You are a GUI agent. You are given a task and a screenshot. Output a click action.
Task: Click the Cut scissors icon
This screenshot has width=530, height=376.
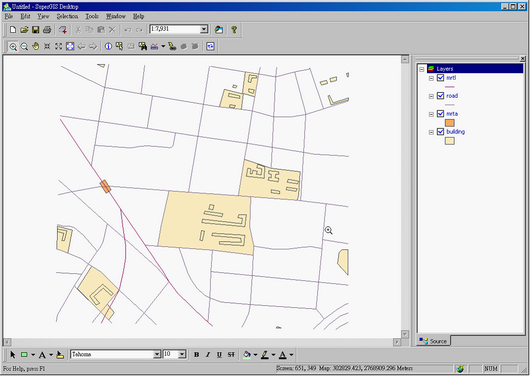click(x=78, y=30)
